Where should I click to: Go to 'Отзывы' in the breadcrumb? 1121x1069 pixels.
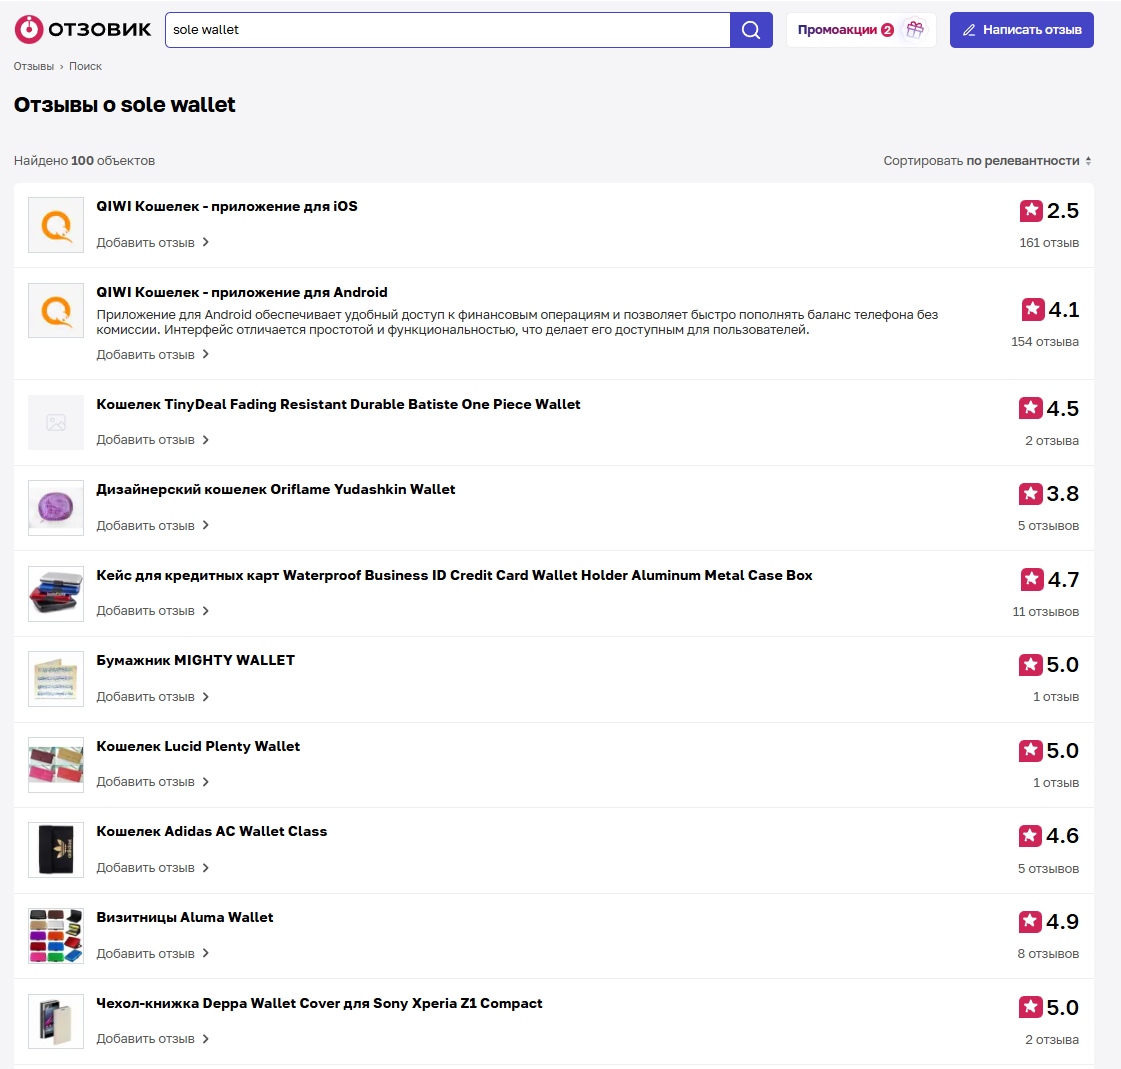tap(34, 66)
